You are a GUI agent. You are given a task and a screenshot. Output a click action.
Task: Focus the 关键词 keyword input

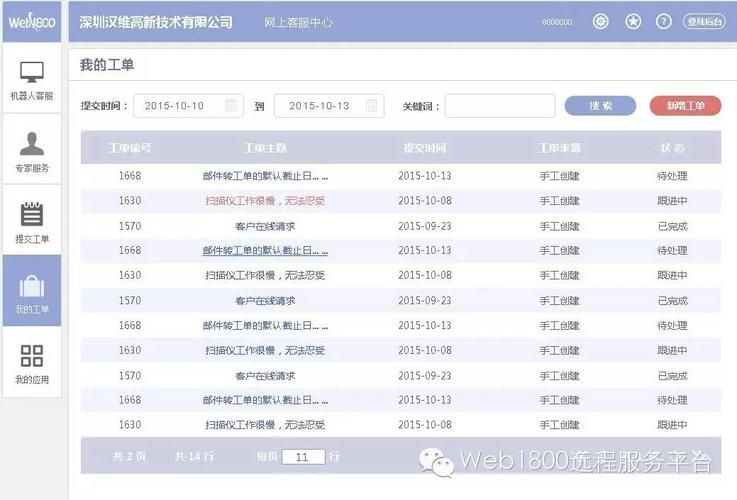(500, 106)
